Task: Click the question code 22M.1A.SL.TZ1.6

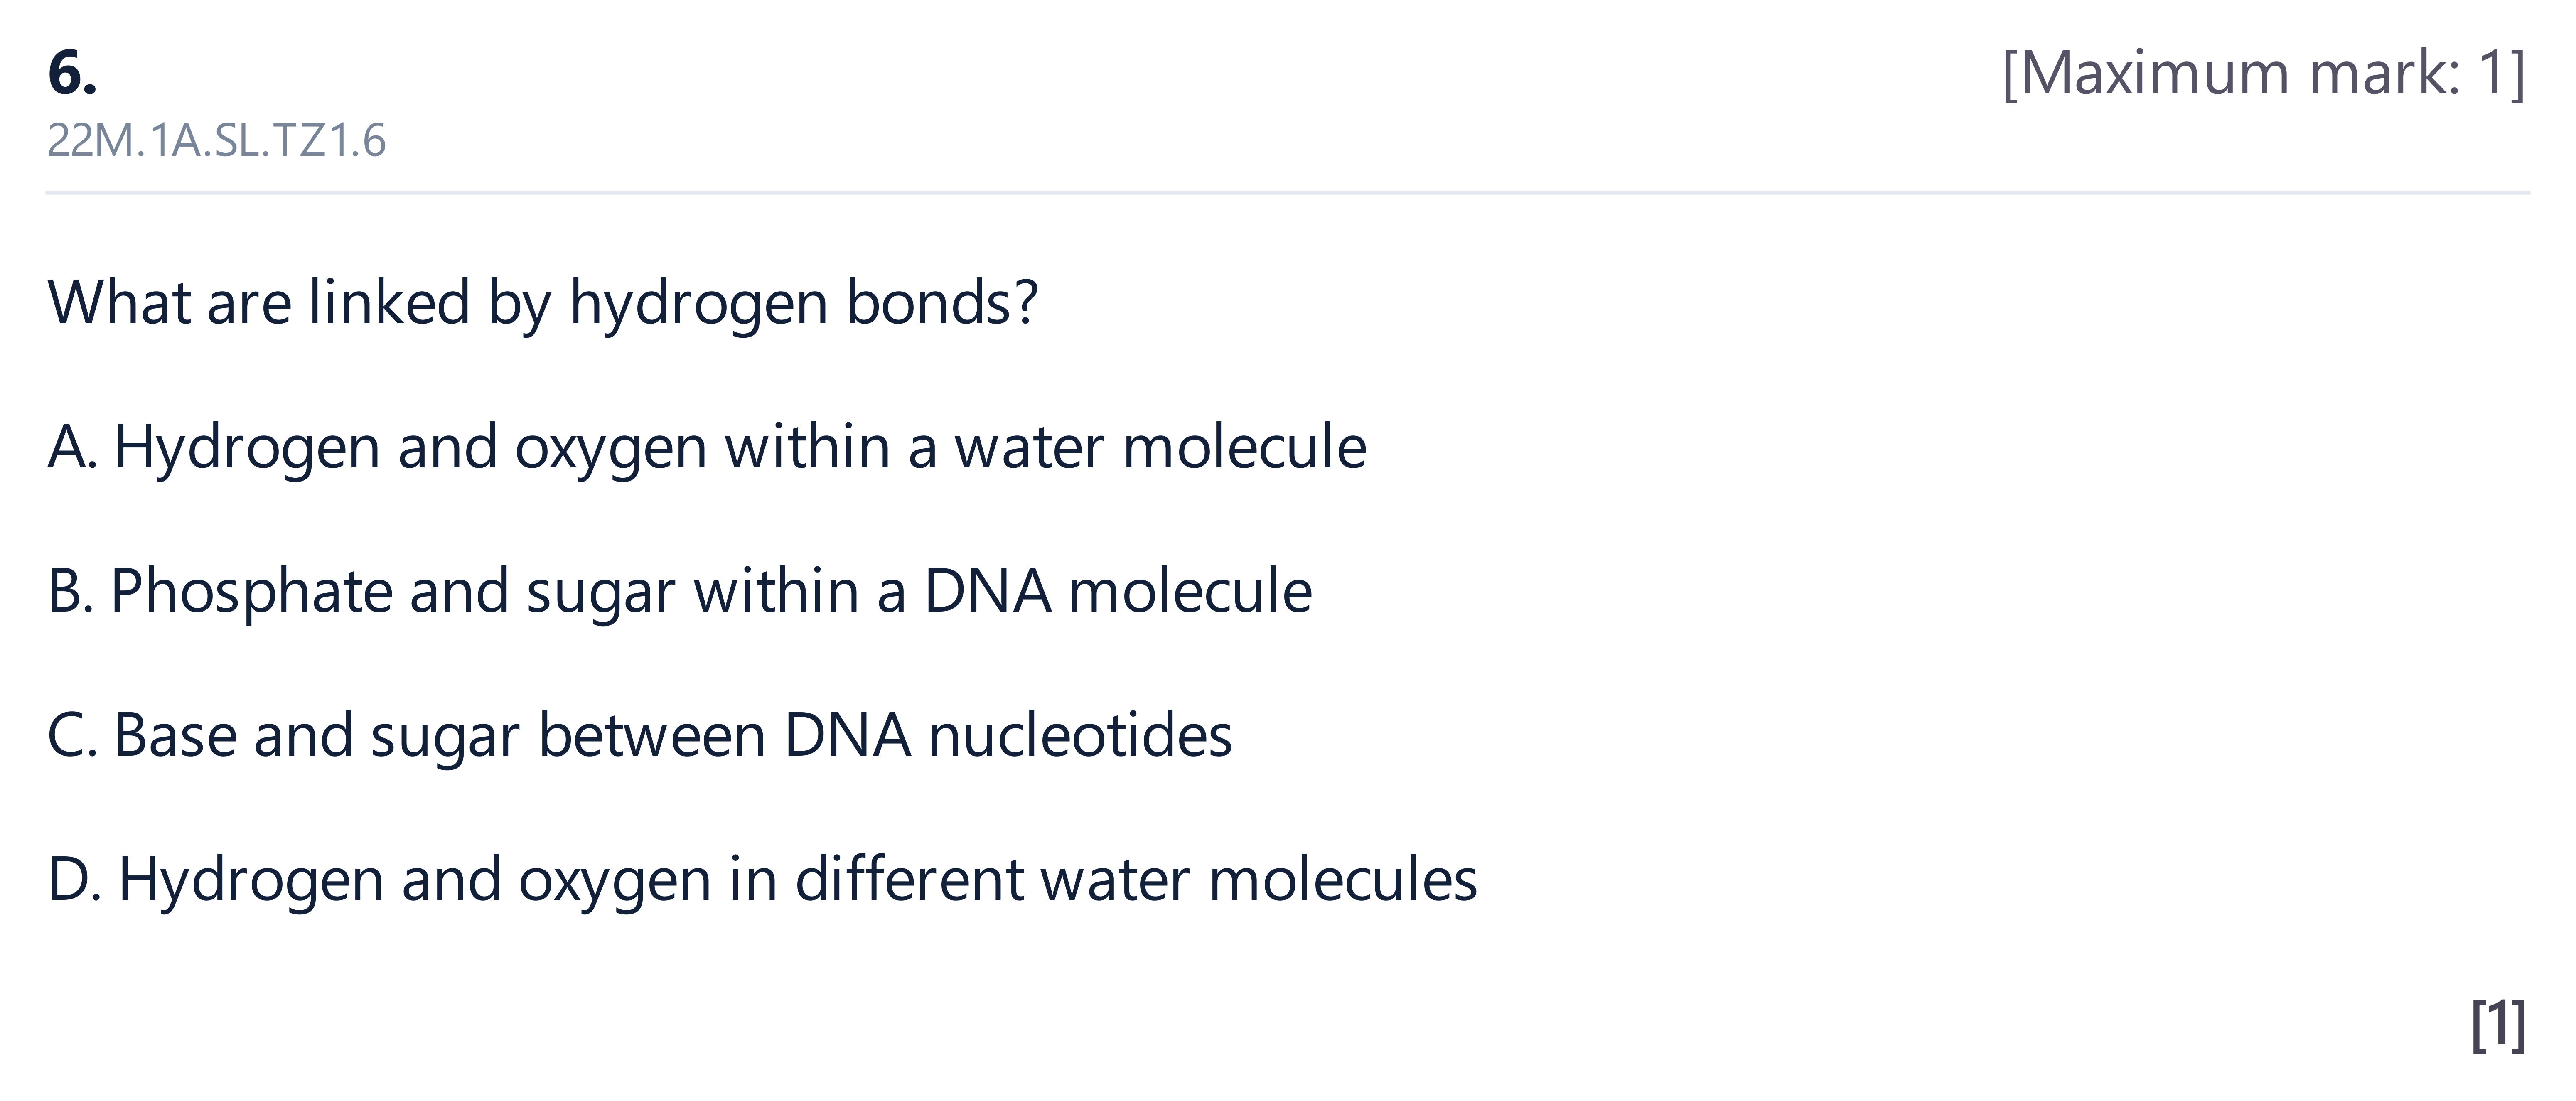Action: 216,141
